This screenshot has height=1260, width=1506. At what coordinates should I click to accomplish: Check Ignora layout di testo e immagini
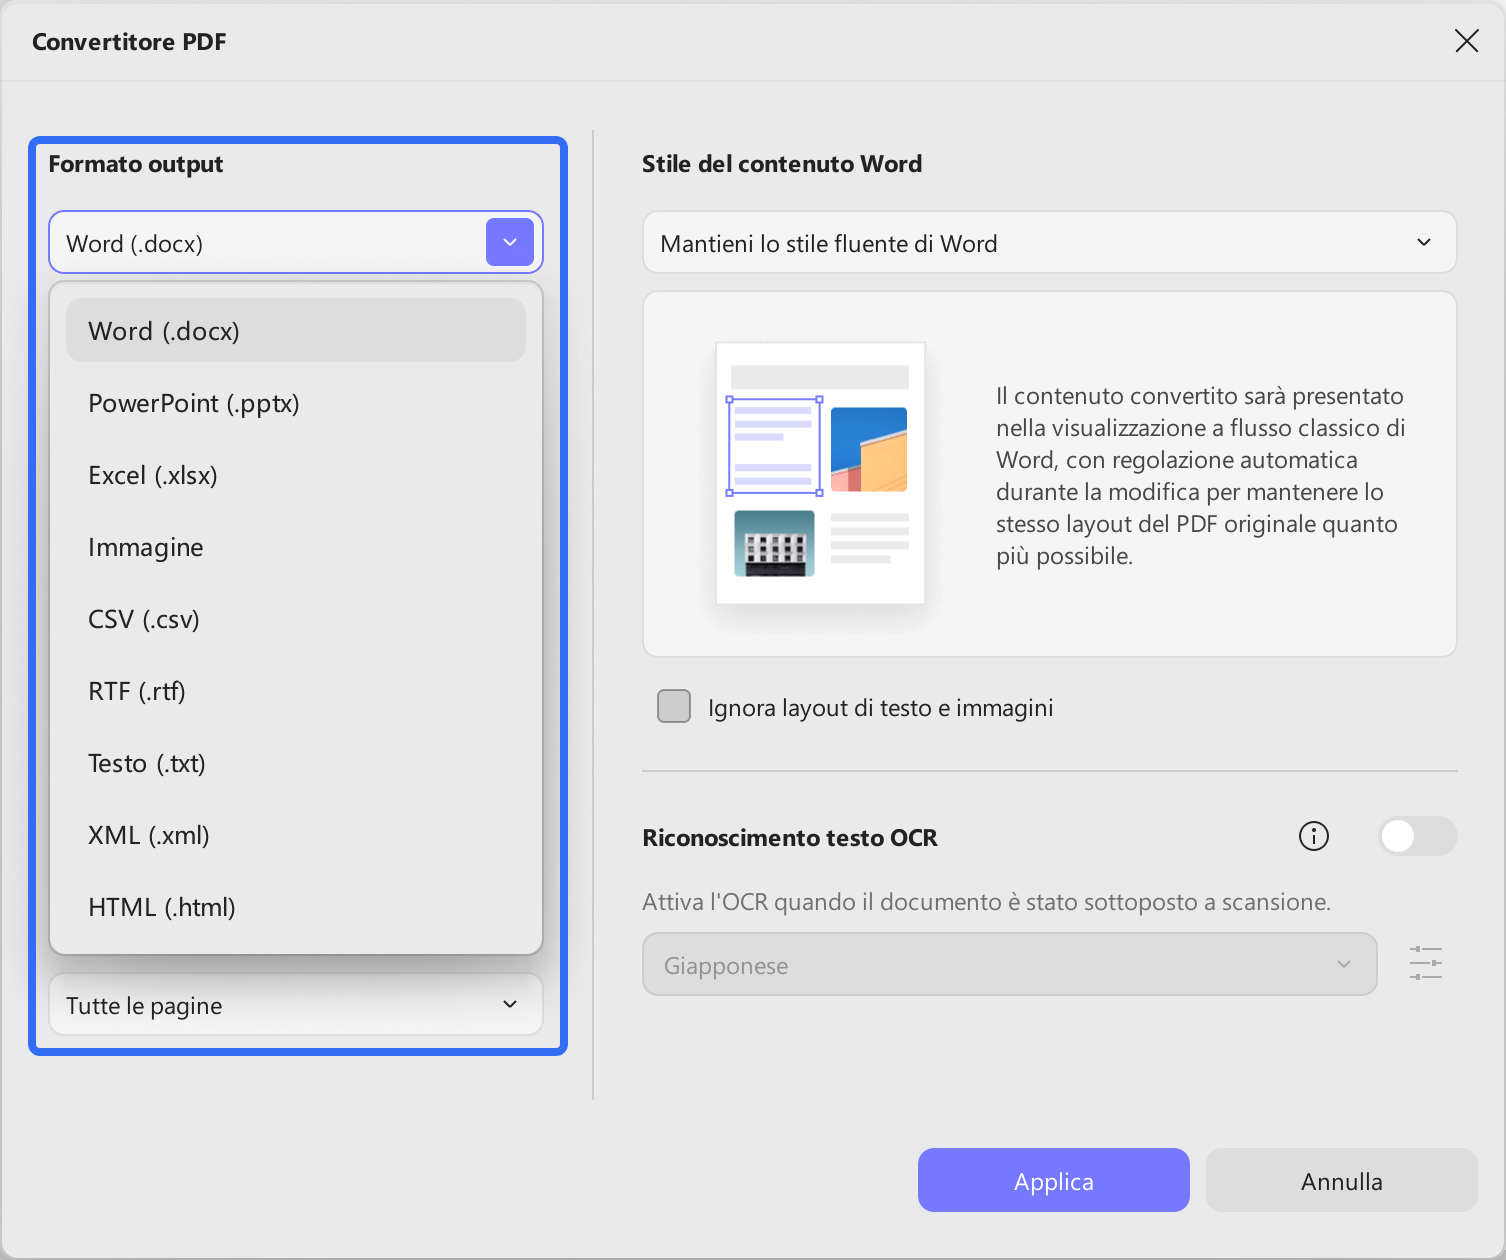click(x=674, y=706)
